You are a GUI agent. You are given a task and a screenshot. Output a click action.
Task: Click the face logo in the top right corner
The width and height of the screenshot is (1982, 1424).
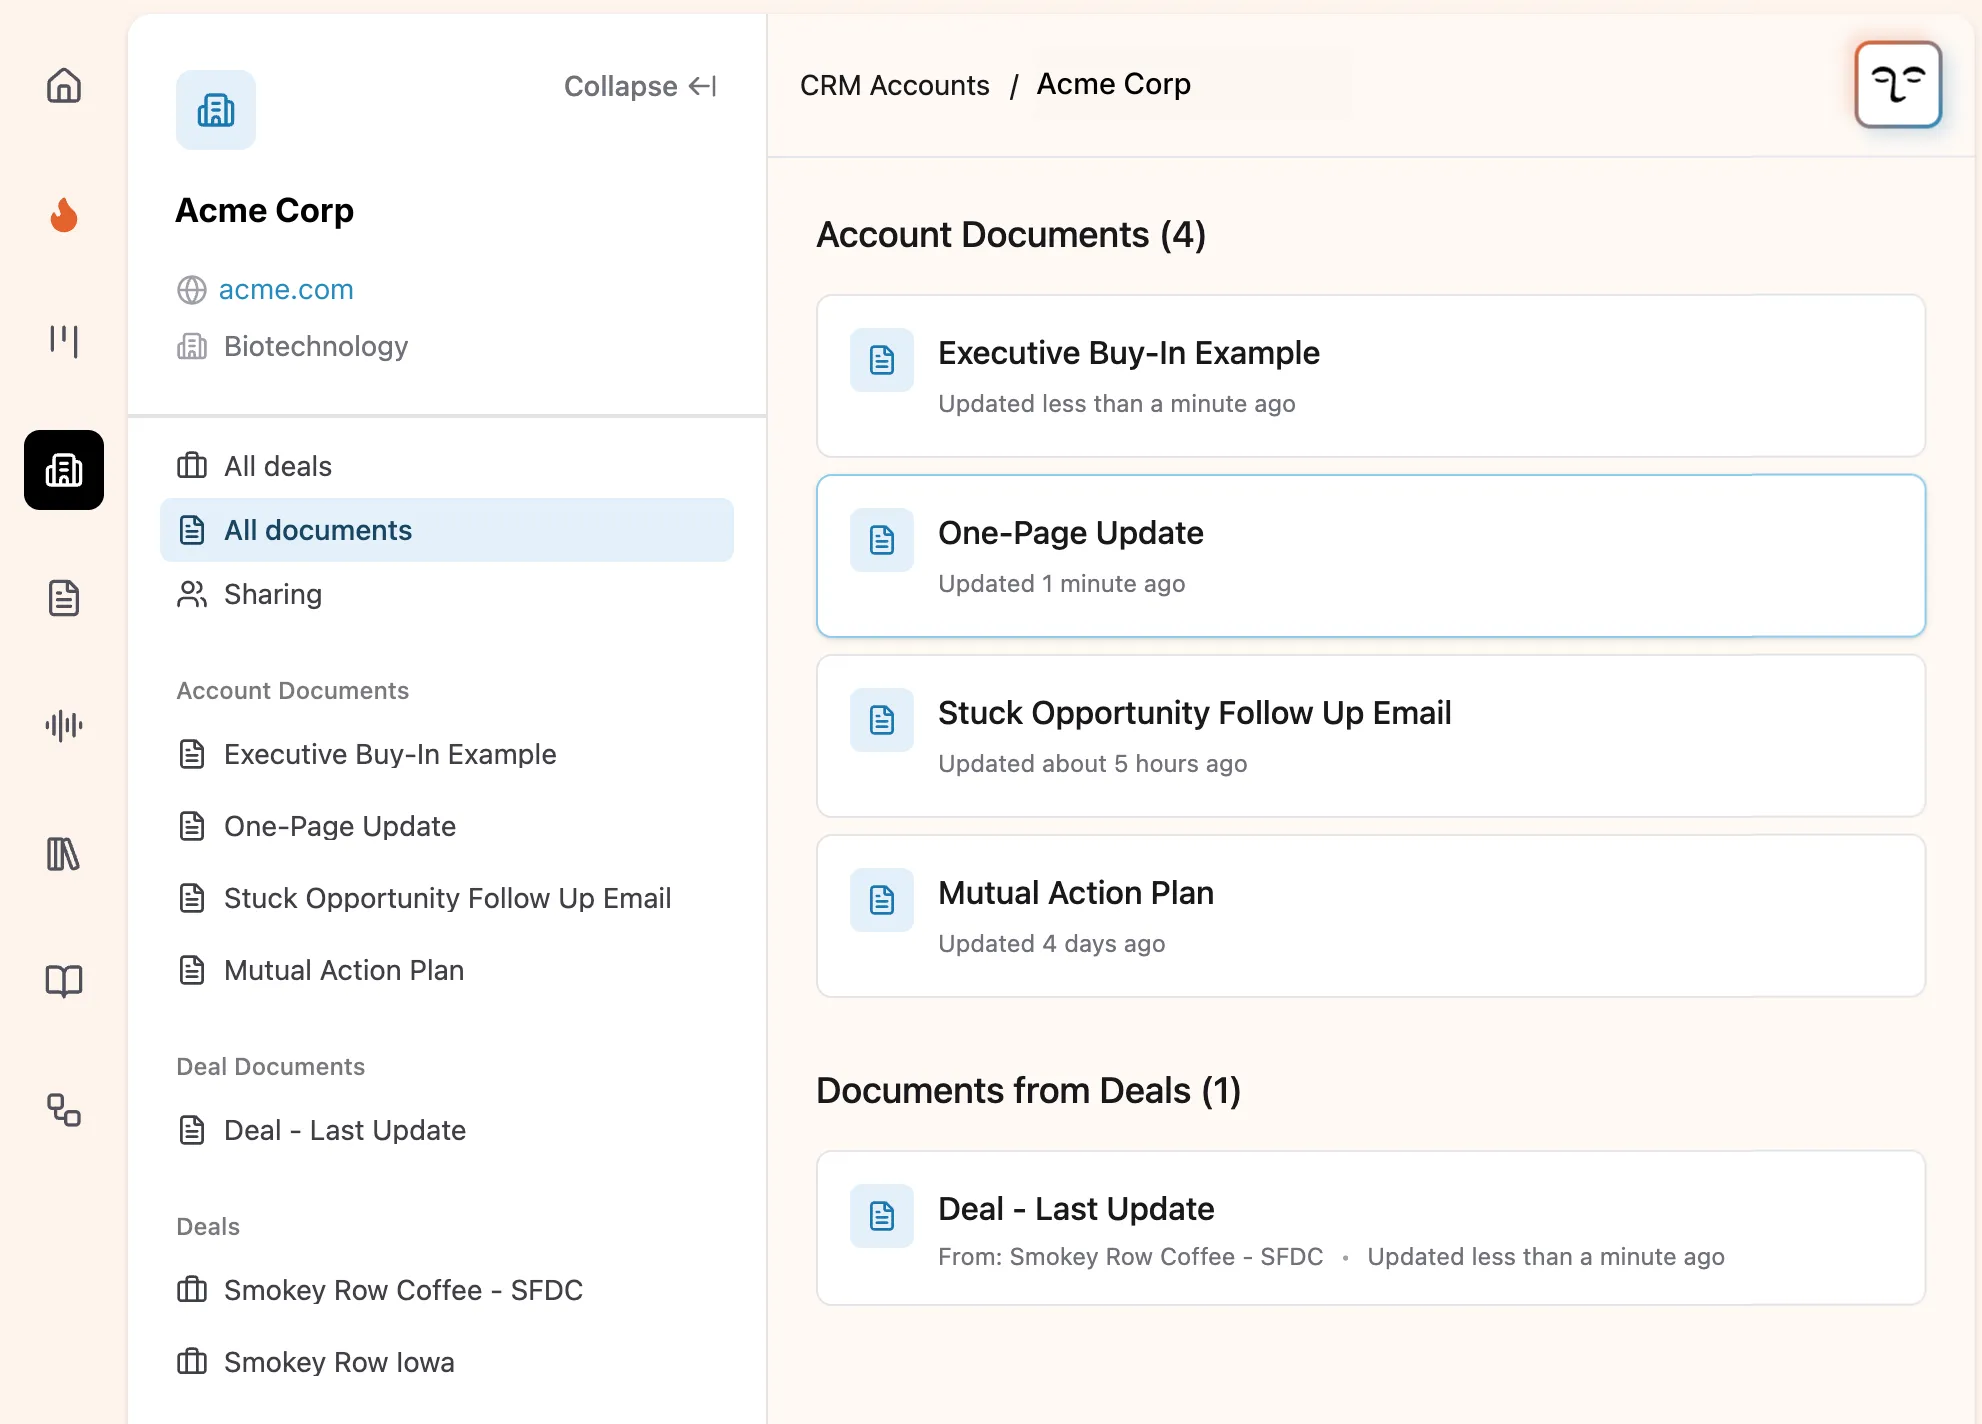coord(1898,85)
